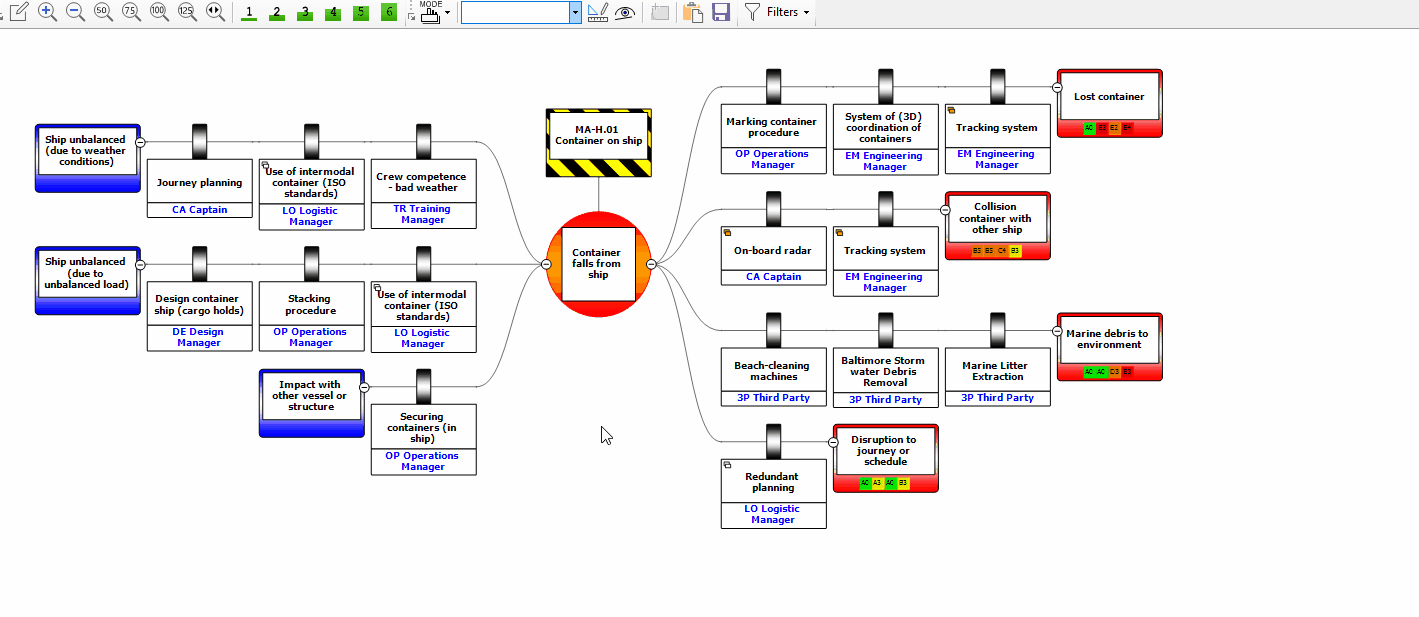Click the zoom in magnifier icon
1419x617 pixels.
point(47,12)
